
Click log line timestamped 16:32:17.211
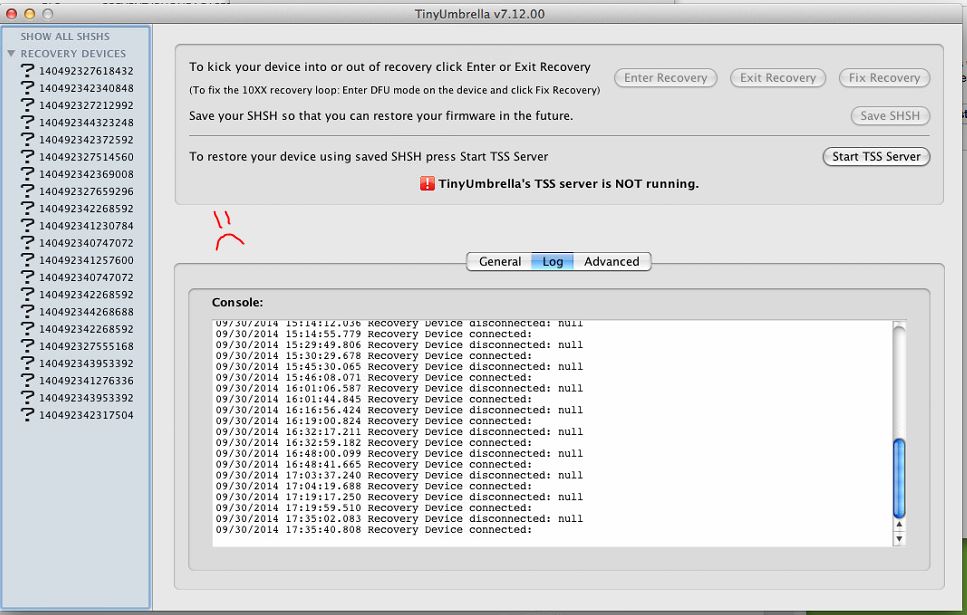399,432
